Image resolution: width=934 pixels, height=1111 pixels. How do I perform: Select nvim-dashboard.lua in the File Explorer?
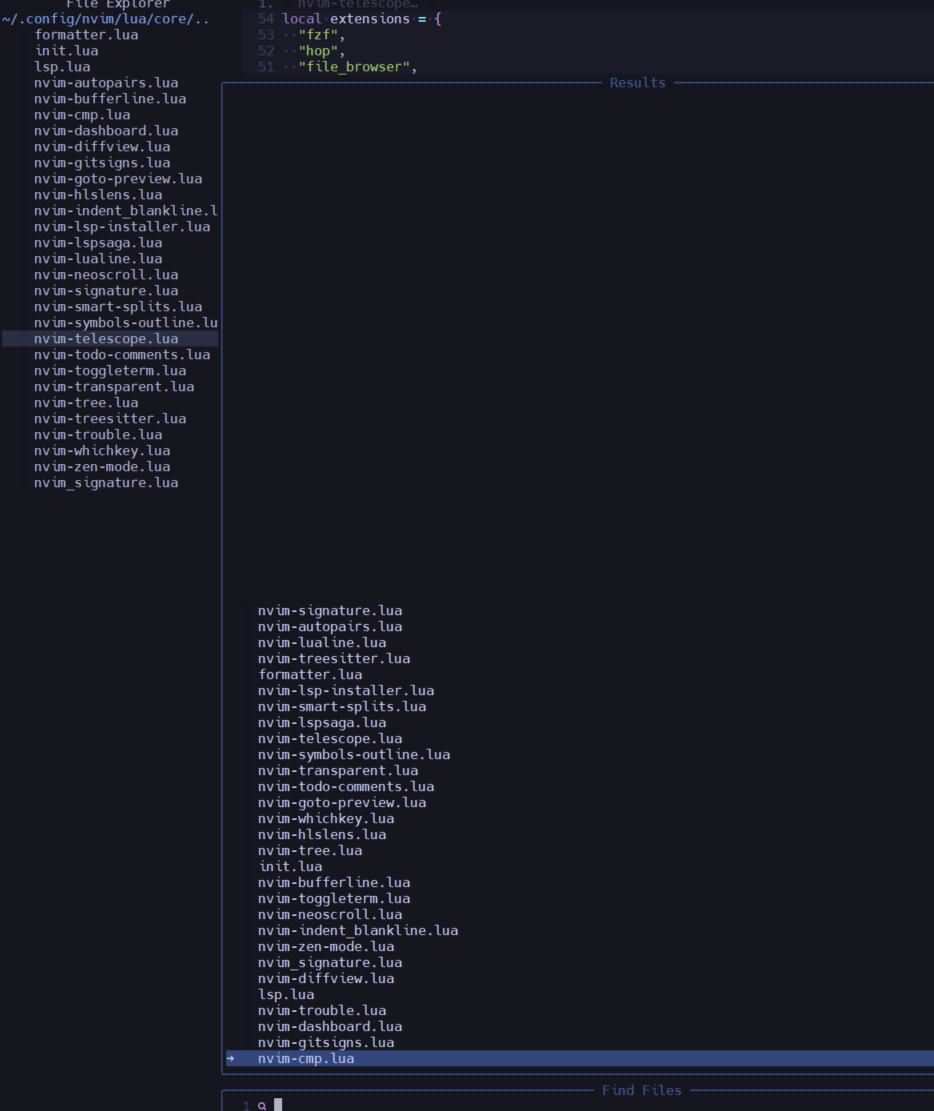pos(104,130)
